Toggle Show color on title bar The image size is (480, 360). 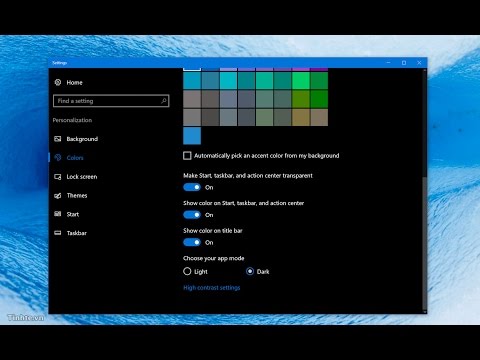click(192, 242)
